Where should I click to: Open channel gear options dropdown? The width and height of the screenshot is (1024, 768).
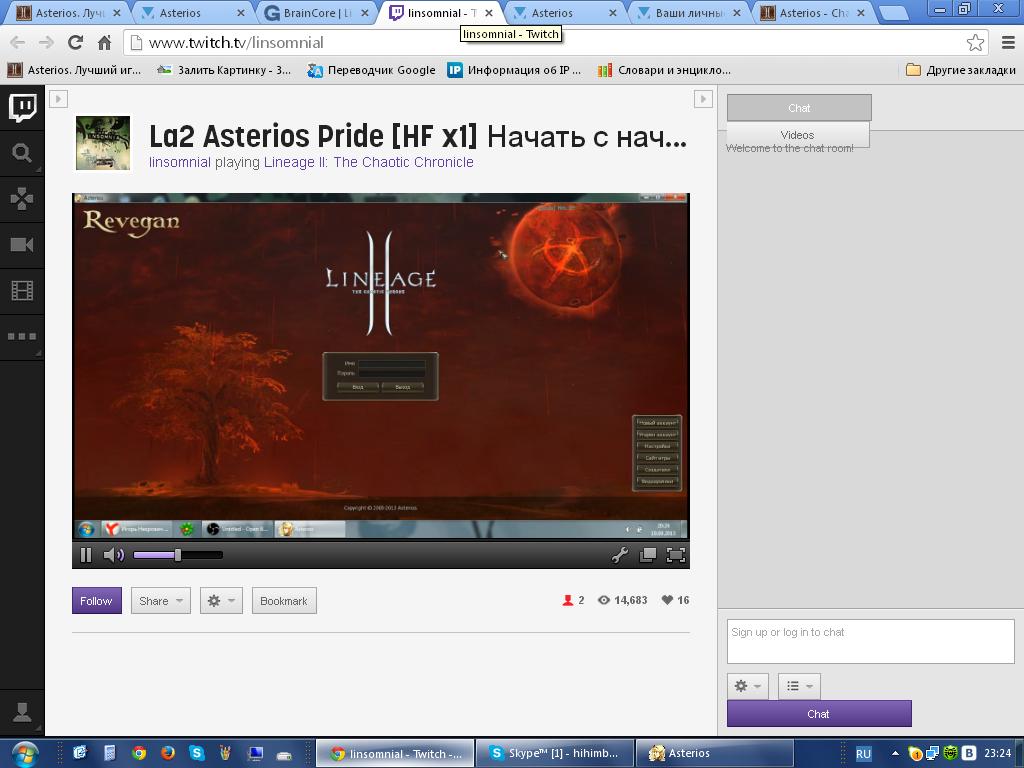click(221, 601)
